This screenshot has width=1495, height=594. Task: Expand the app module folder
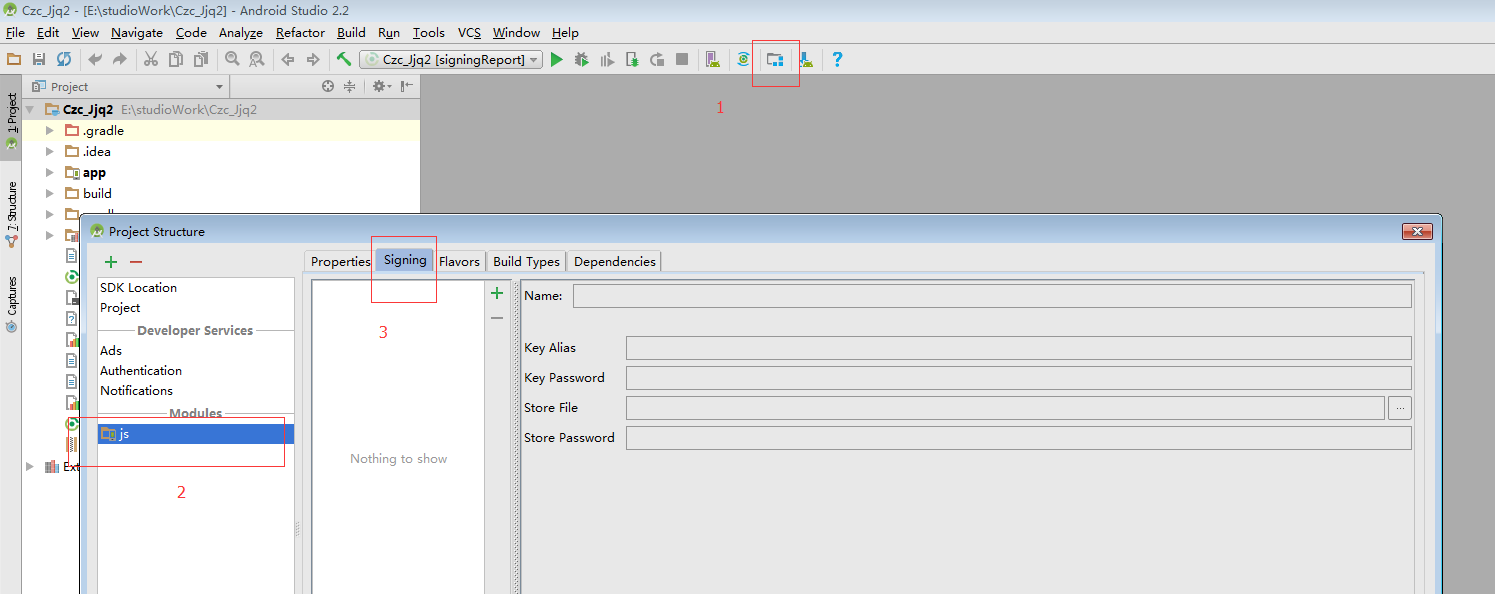[x=50, y=173]
